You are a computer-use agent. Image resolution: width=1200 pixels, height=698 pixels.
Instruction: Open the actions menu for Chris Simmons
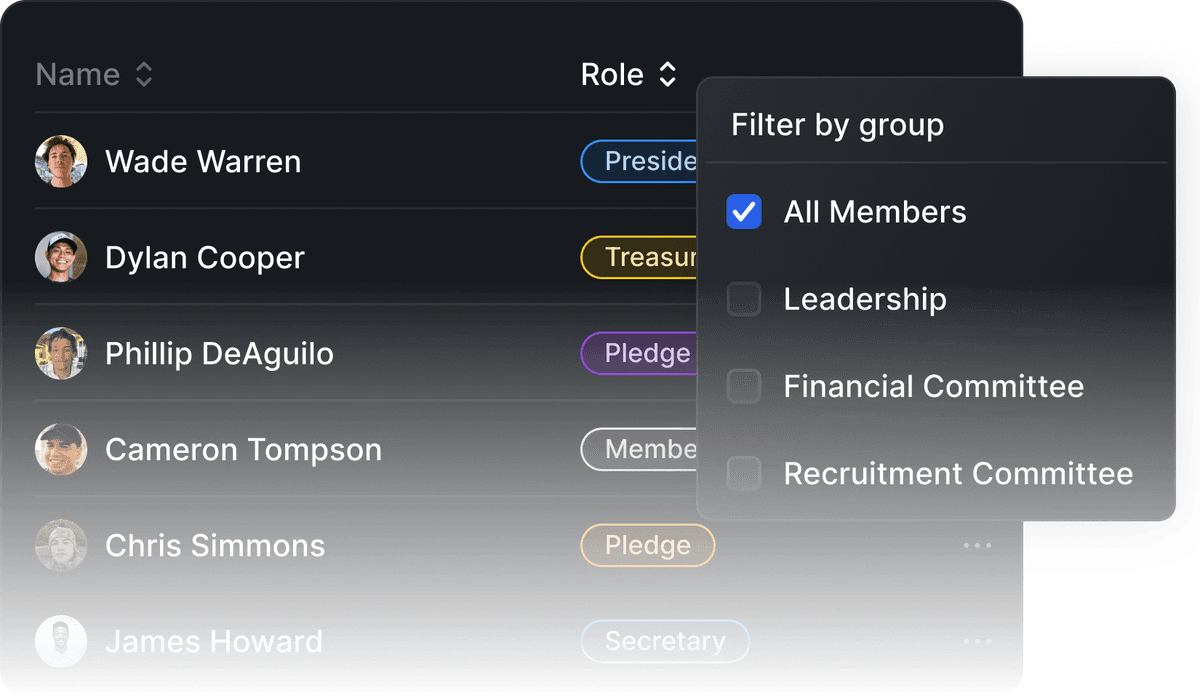point(977,545)
